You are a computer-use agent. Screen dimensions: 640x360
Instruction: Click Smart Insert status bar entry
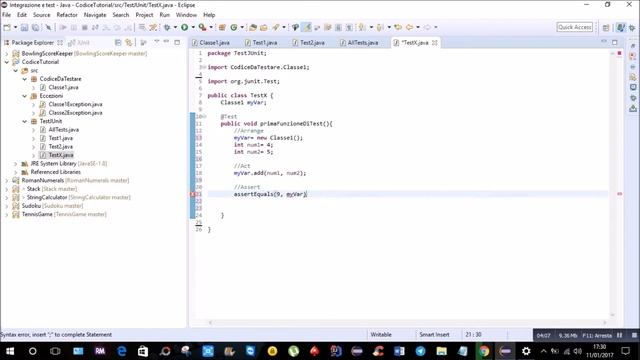coord(434,335)
